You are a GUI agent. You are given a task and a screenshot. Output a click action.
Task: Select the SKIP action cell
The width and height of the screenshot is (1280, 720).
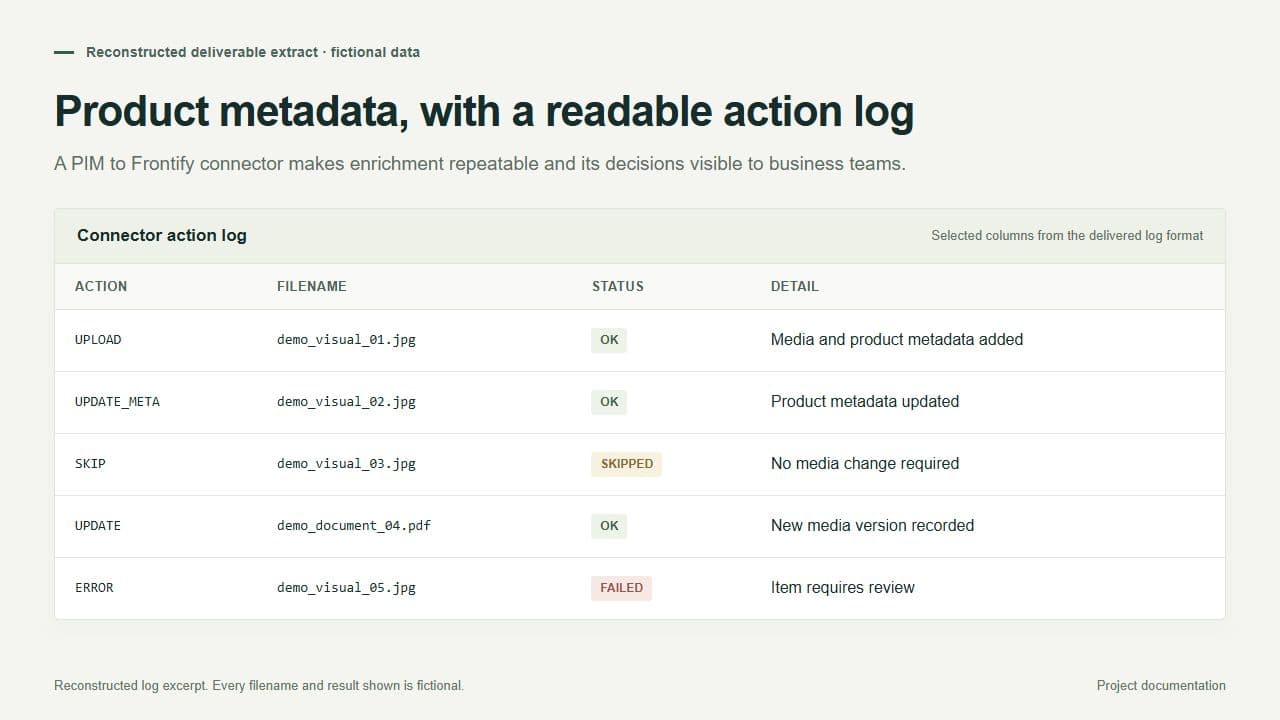[90, 464]
